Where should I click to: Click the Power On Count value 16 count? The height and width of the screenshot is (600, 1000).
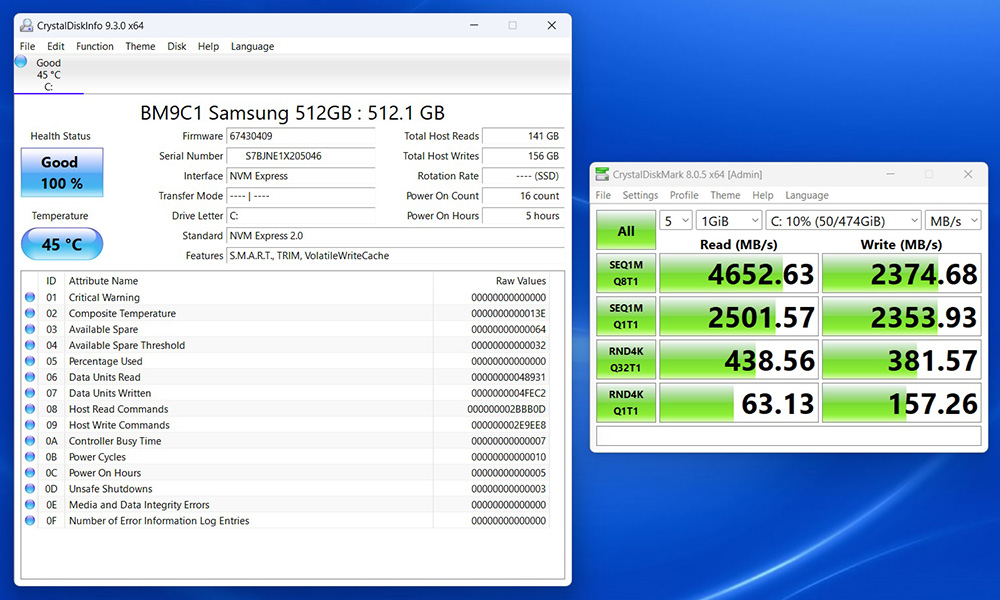pos(523,196)
